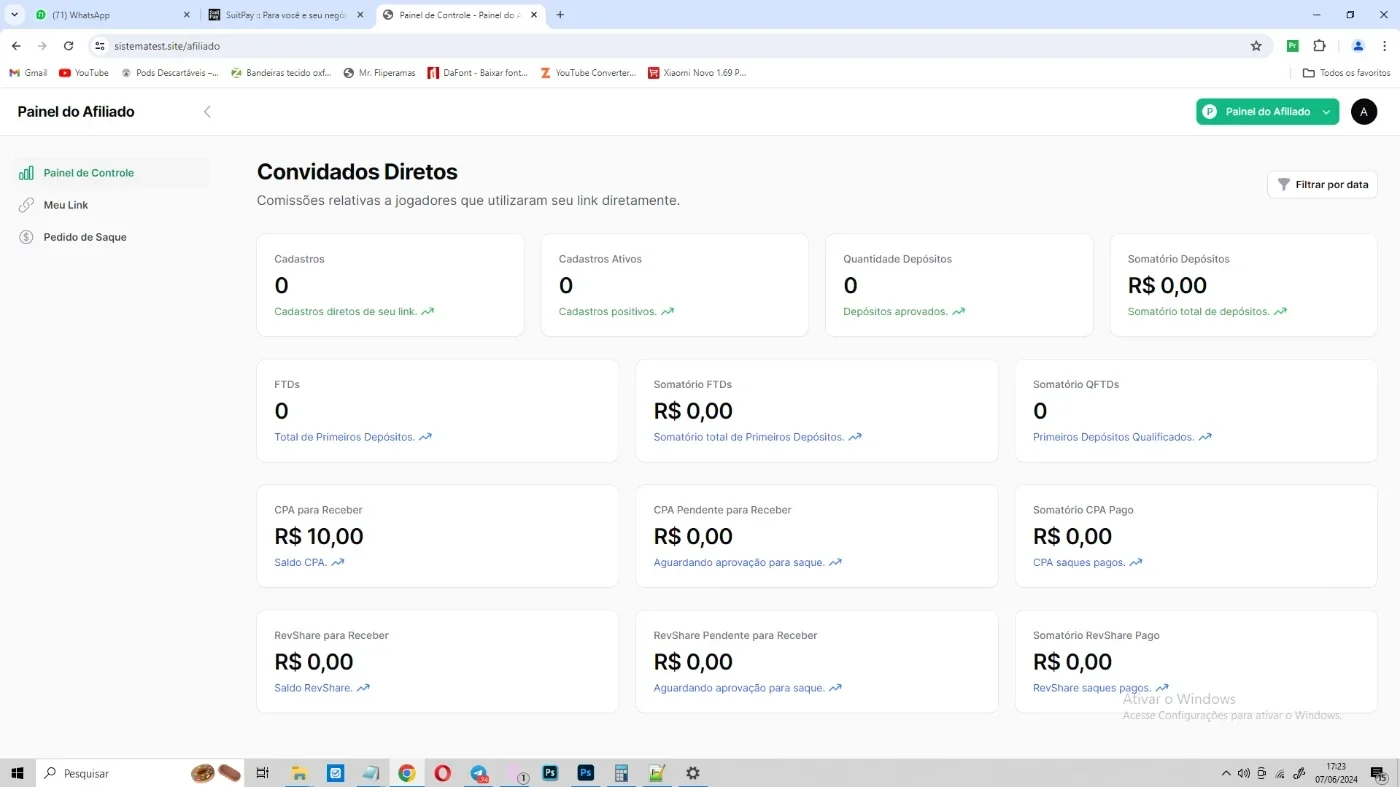Click the R$ 10,00 CPA para Receber value

pos(319,536)
